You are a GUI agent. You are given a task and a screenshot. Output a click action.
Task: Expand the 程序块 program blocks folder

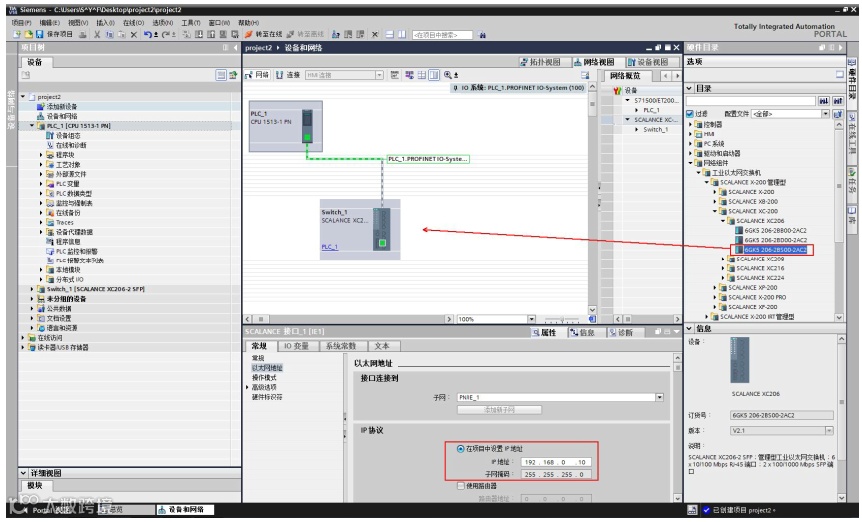click(x=41, y=155)
